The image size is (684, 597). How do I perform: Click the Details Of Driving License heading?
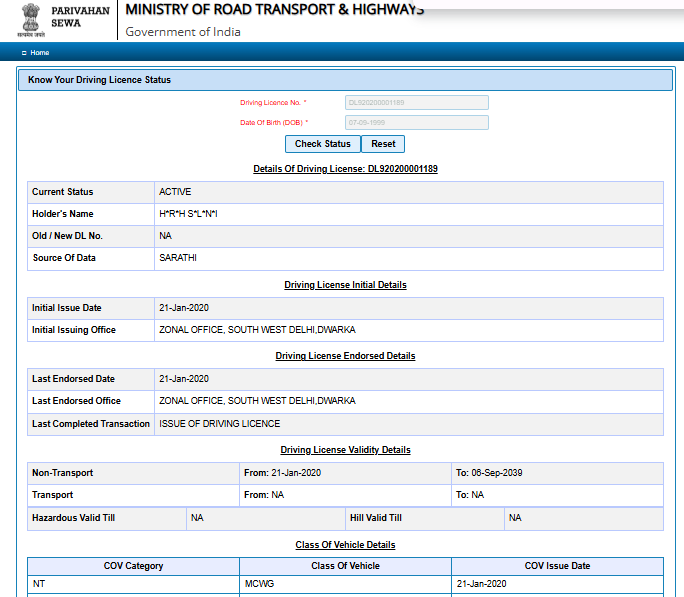[x=345, y=169]
